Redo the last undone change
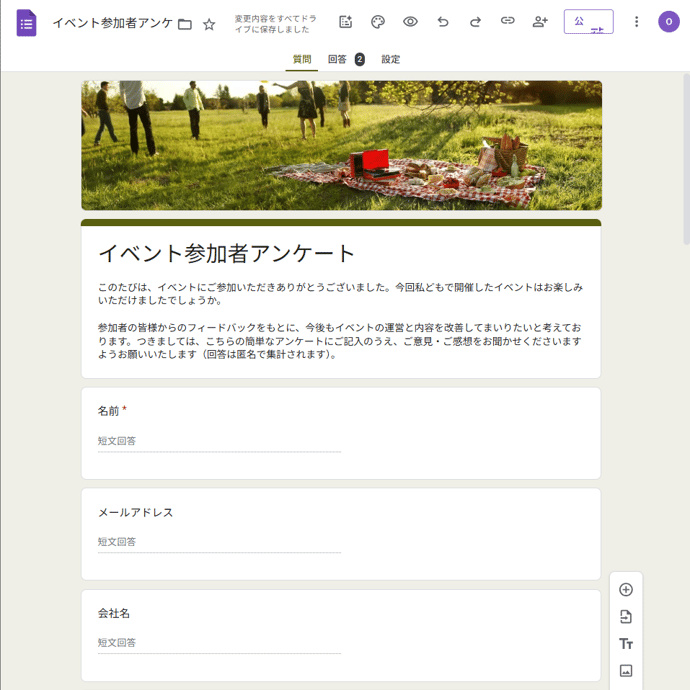This screenshot has width=690, height=690. (x=475, y=22)
